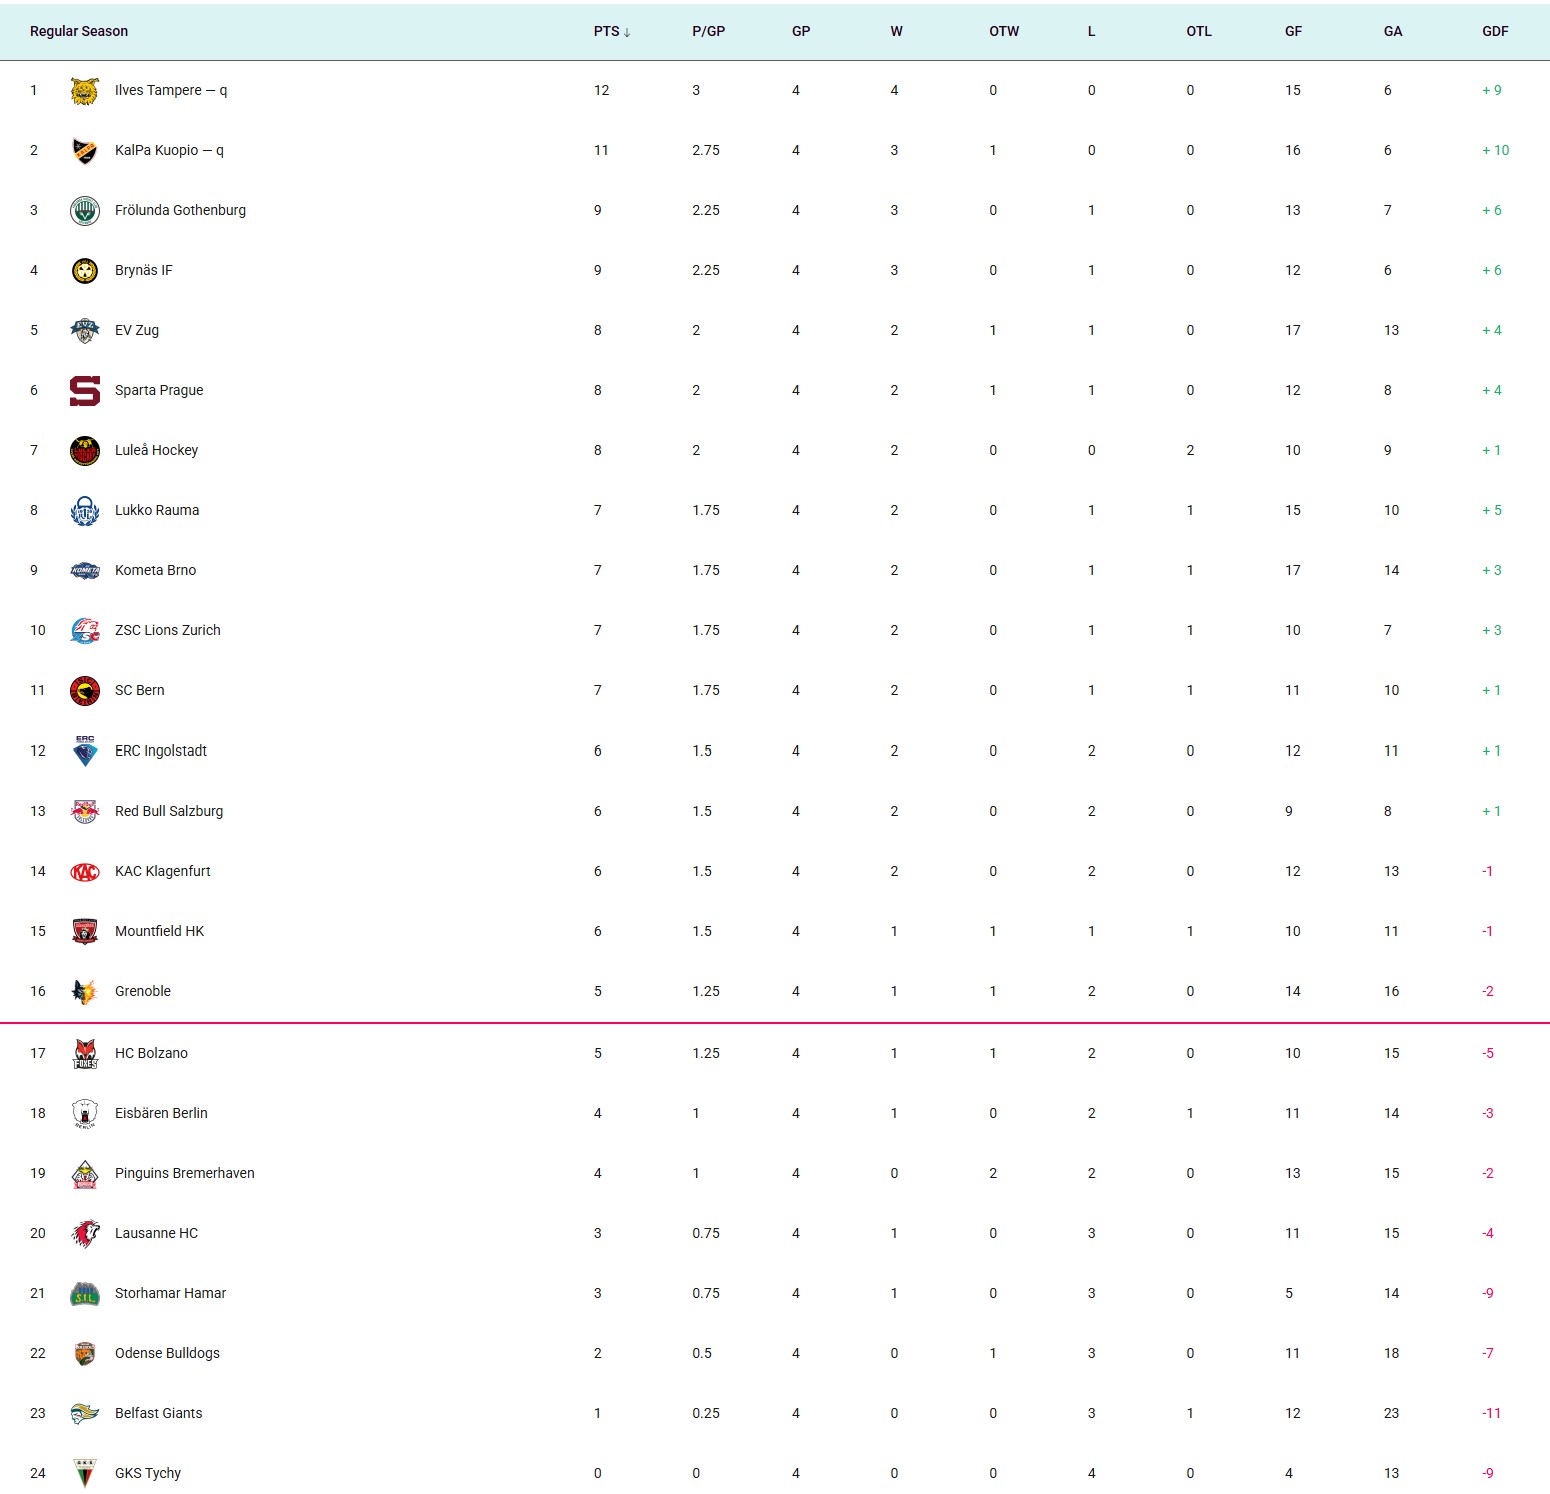The width and height of the screenshot is (1550, 1494).
Task: Click the Sparta Prague team logo
Action: pyautogui.click(x=85, y=391)
